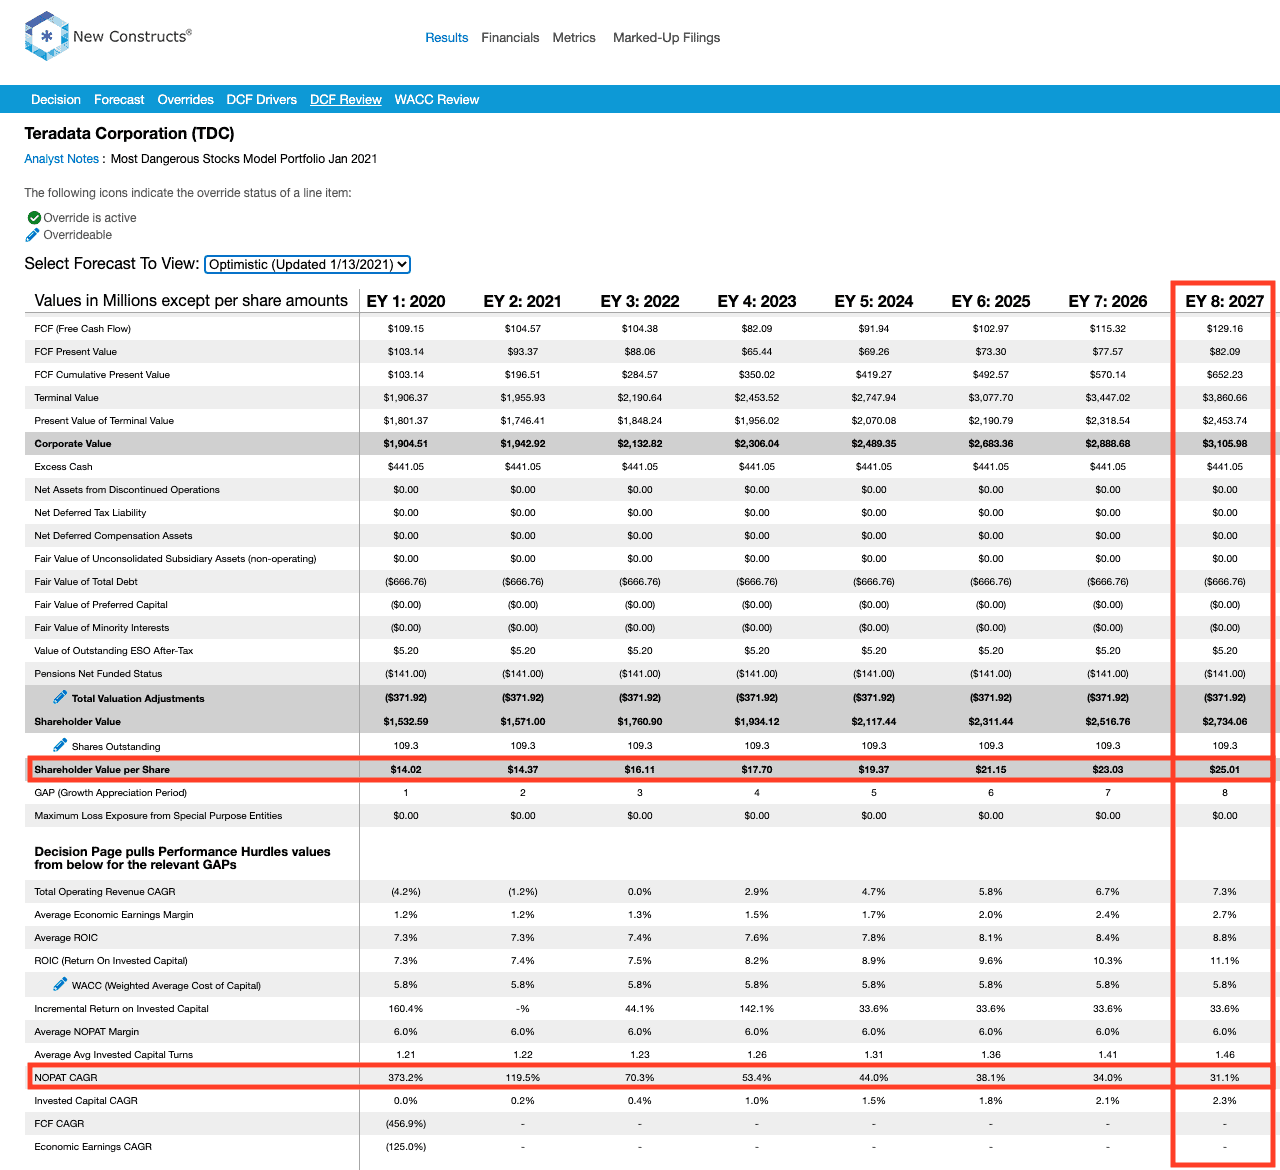
Task: Go to the Forecast page
Action: 119,99
